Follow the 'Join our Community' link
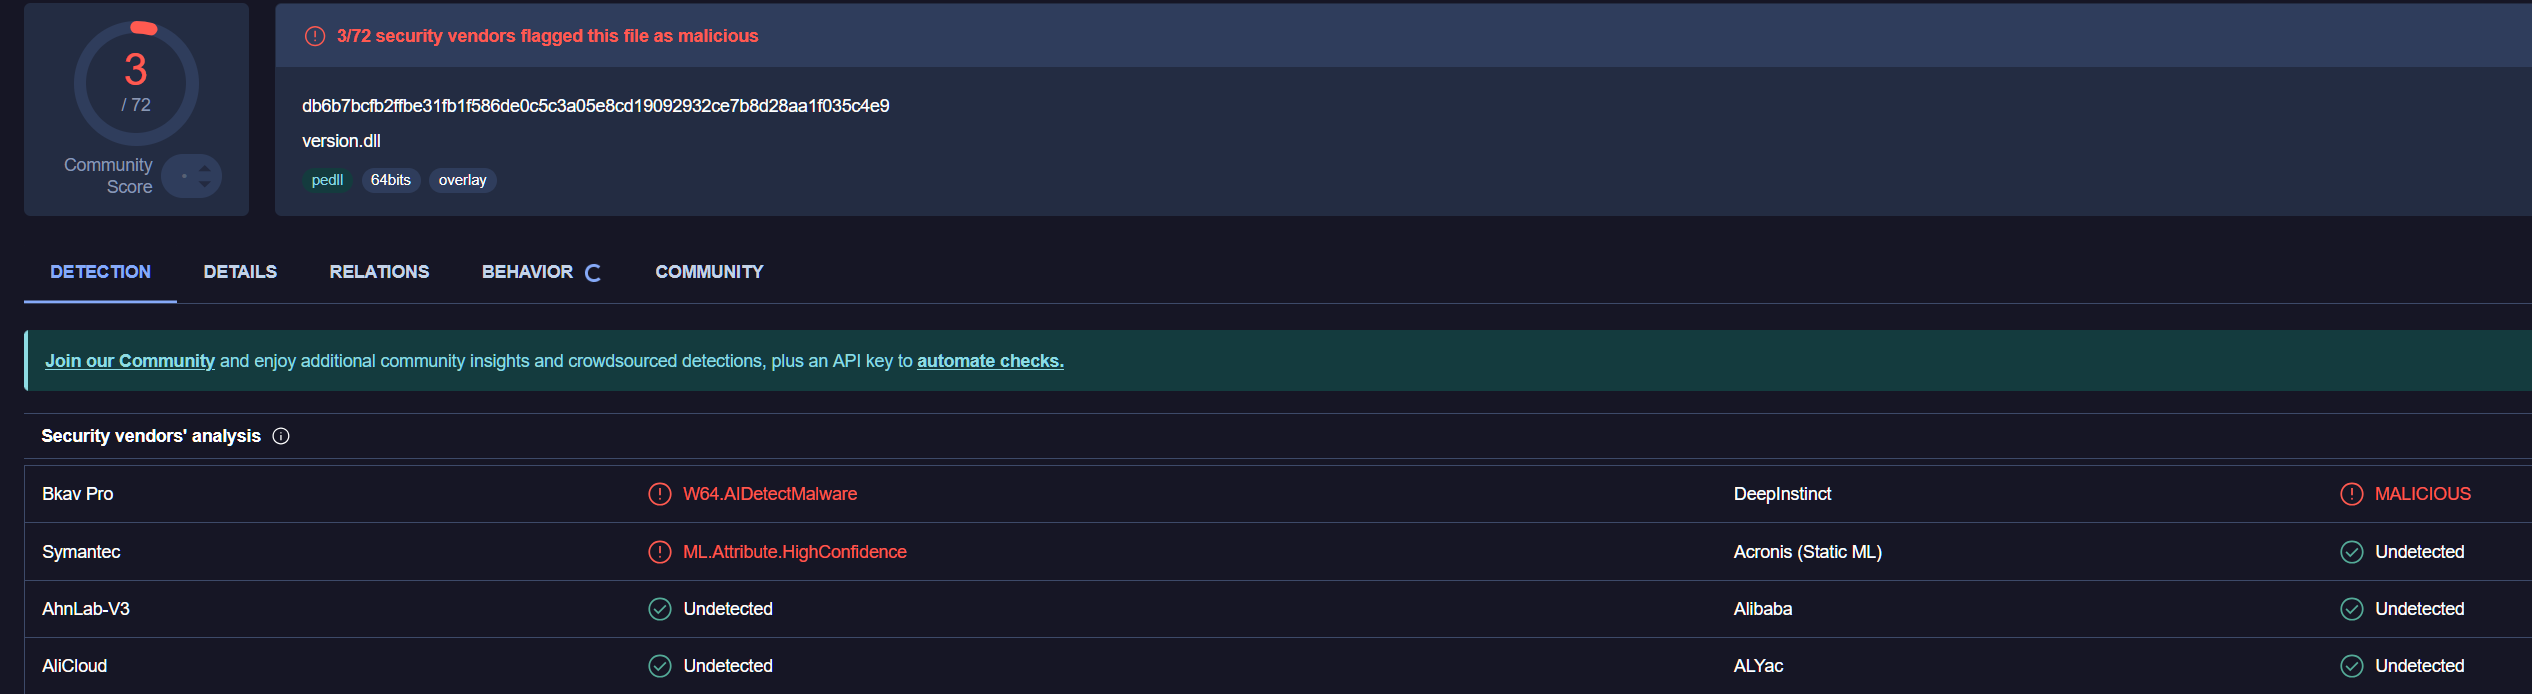 [x=130, y=361]
